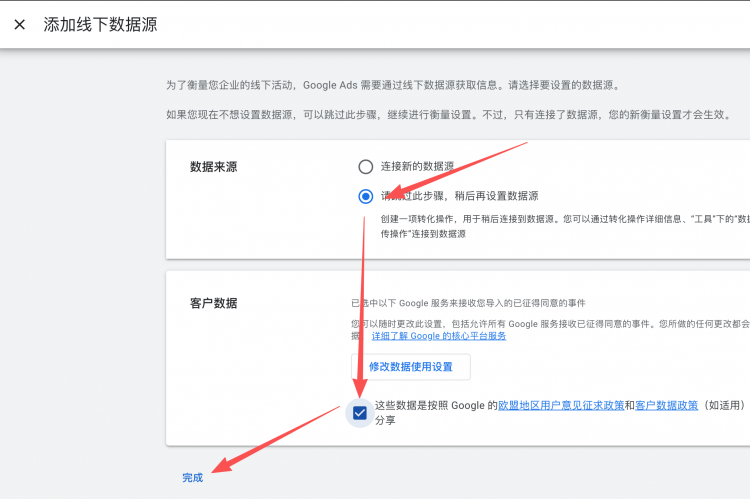Click the intro paragraph mentioning Google Ads
The image size is (750, 499).
point(400,86)
